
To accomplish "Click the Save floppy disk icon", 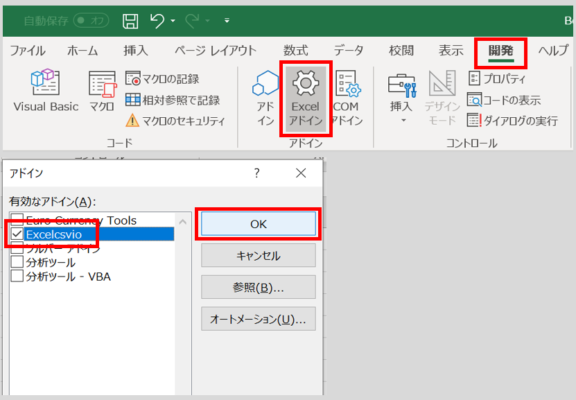I will 130,21.
